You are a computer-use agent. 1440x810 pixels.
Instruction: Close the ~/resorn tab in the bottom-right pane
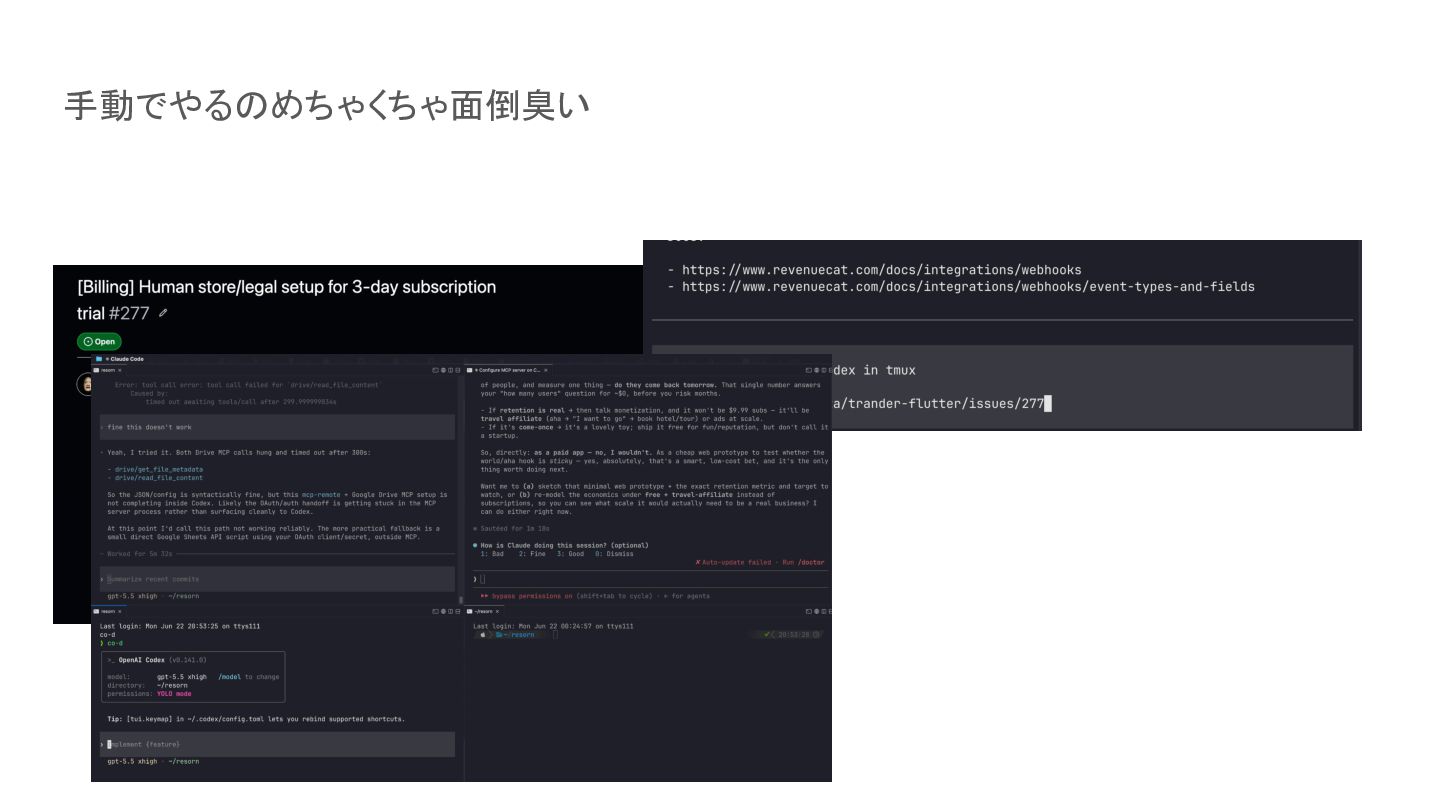tap(497, 611)
